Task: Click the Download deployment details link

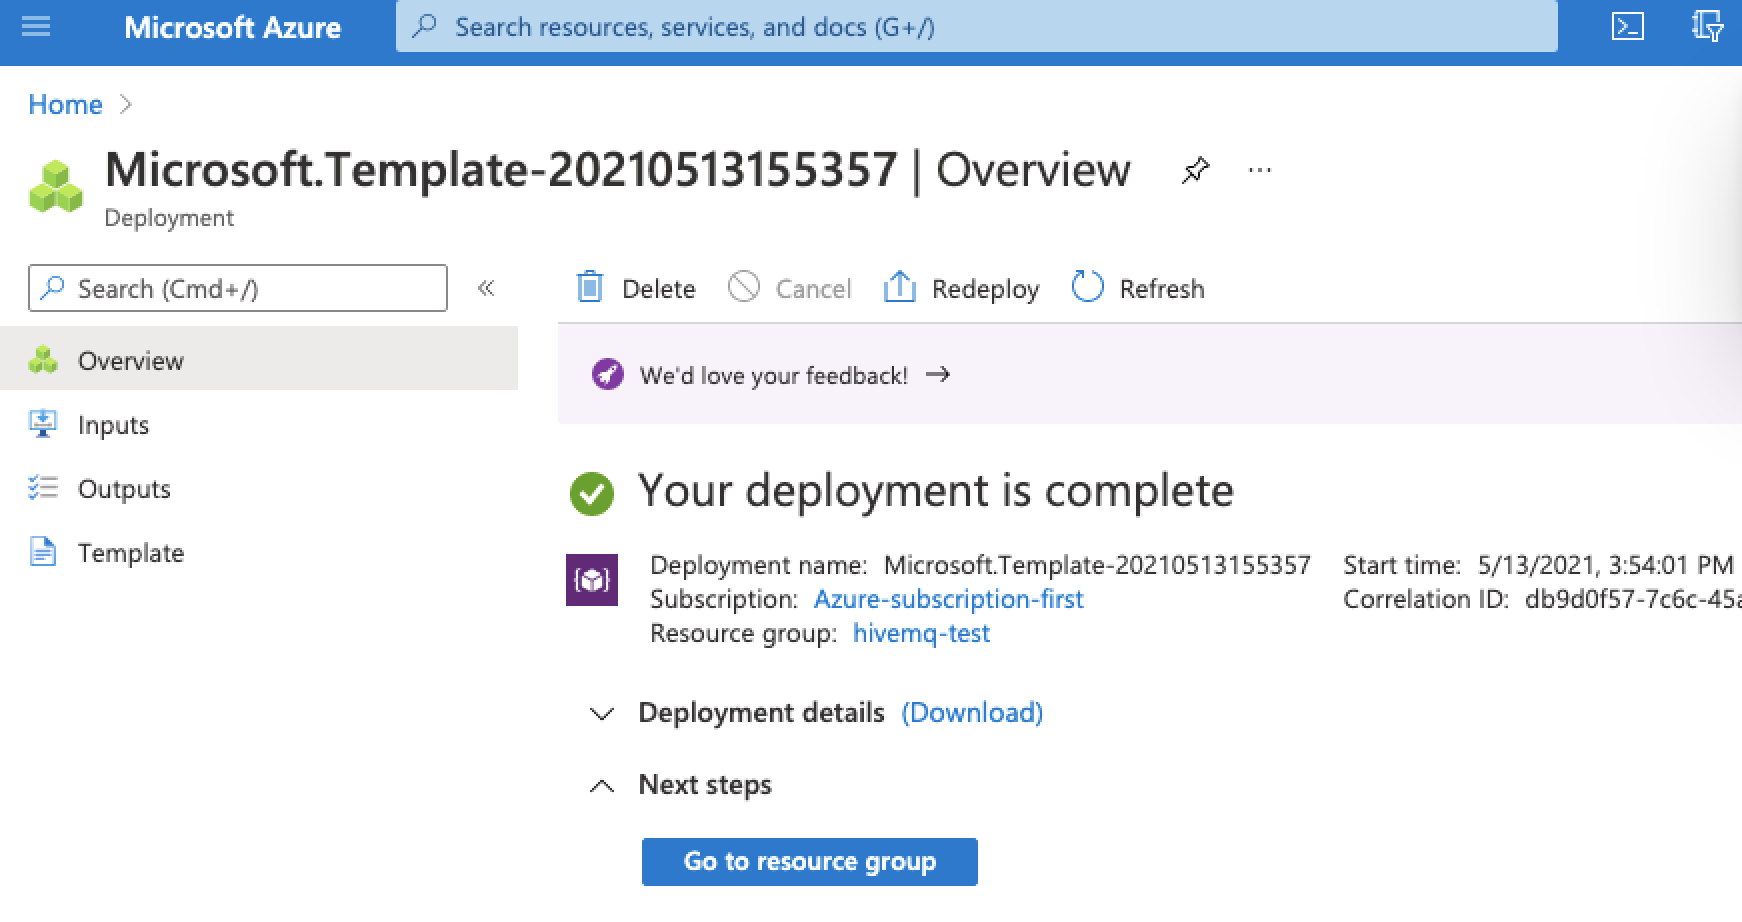Action: (972, 712)
